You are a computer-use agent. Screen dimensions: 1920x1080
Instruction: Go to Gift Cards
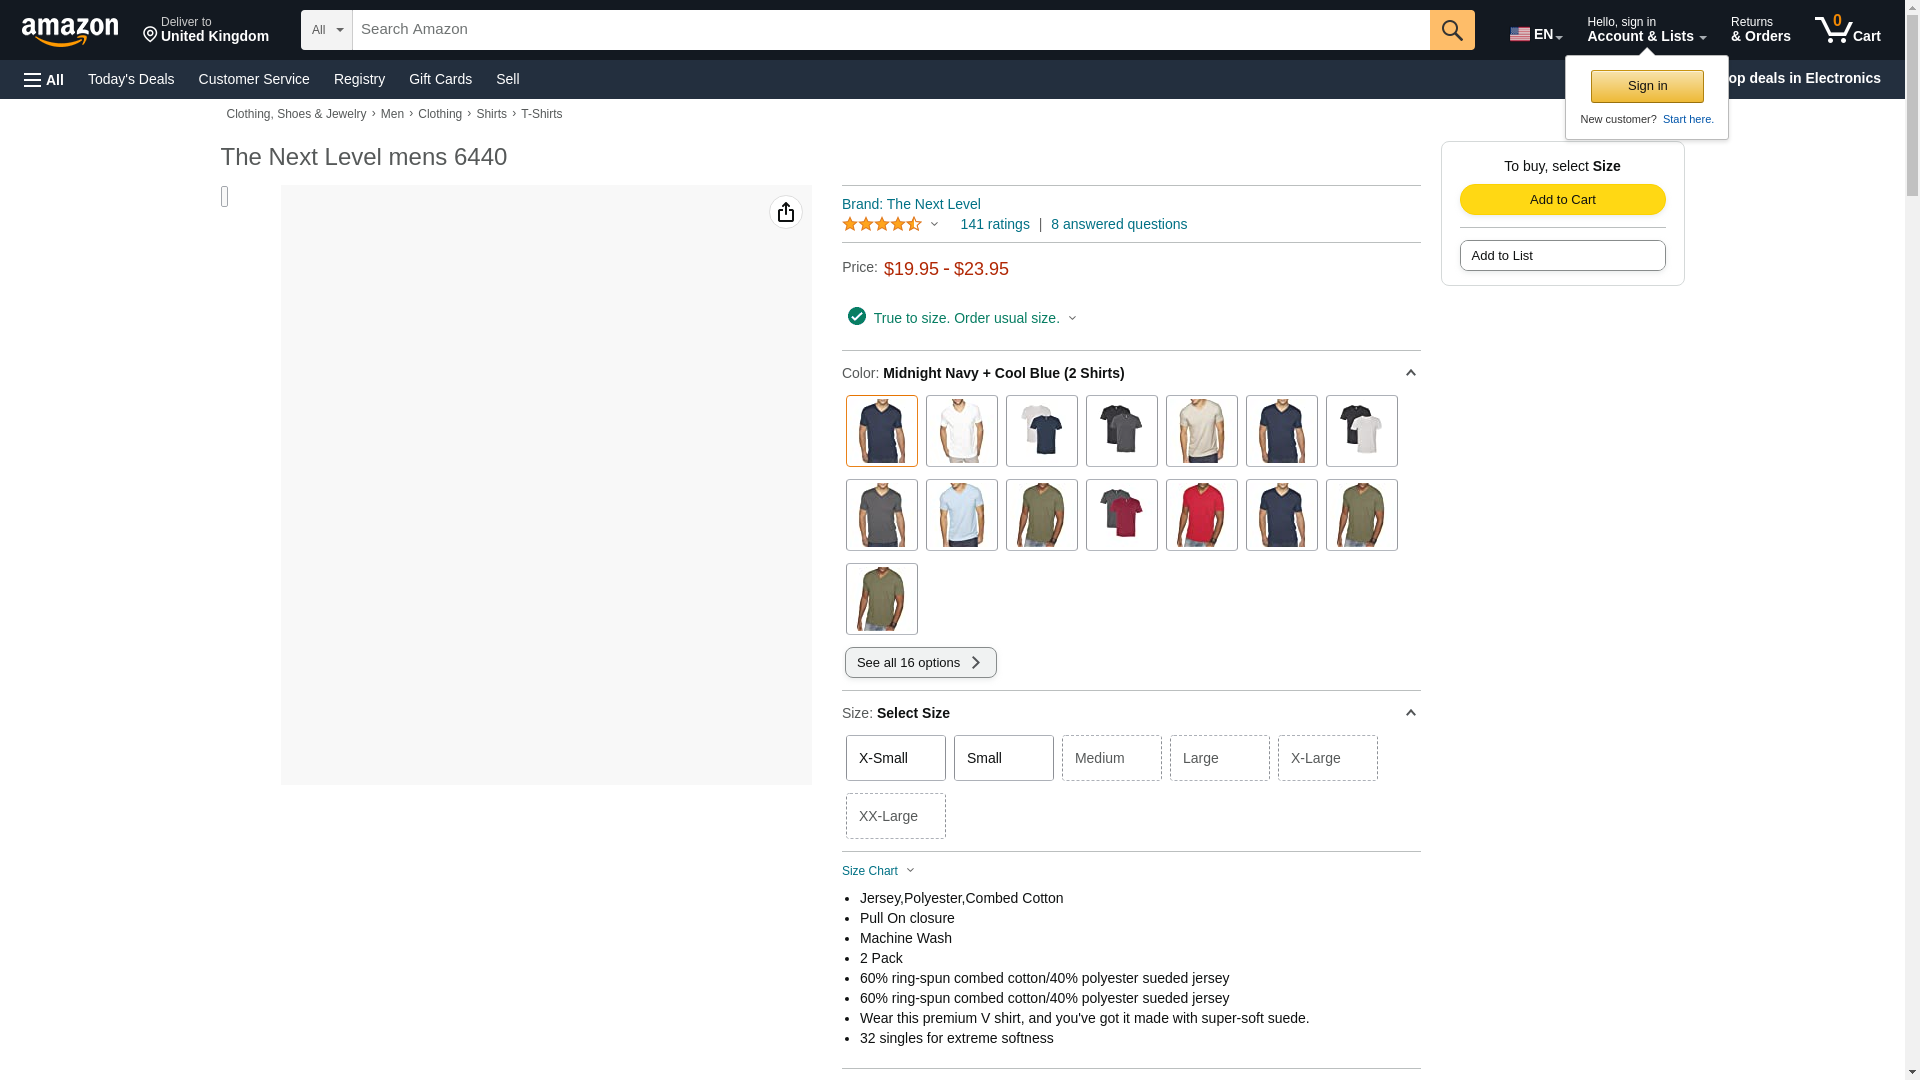click(x=440, y=79)
